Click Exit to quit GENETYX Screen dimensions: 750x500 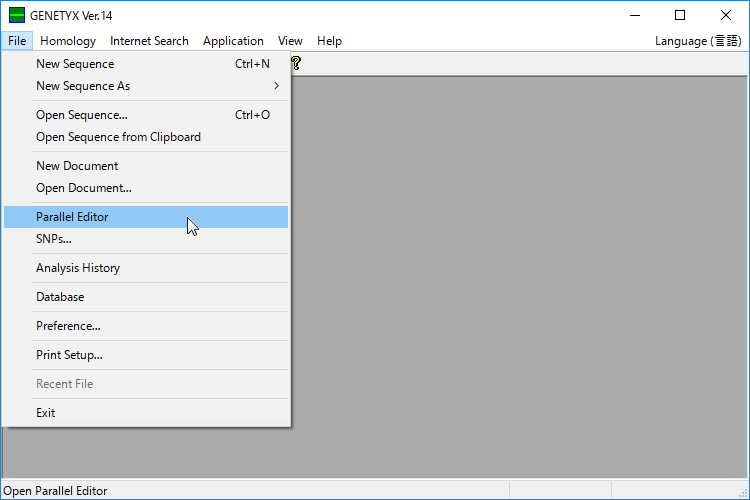(146, 413)
